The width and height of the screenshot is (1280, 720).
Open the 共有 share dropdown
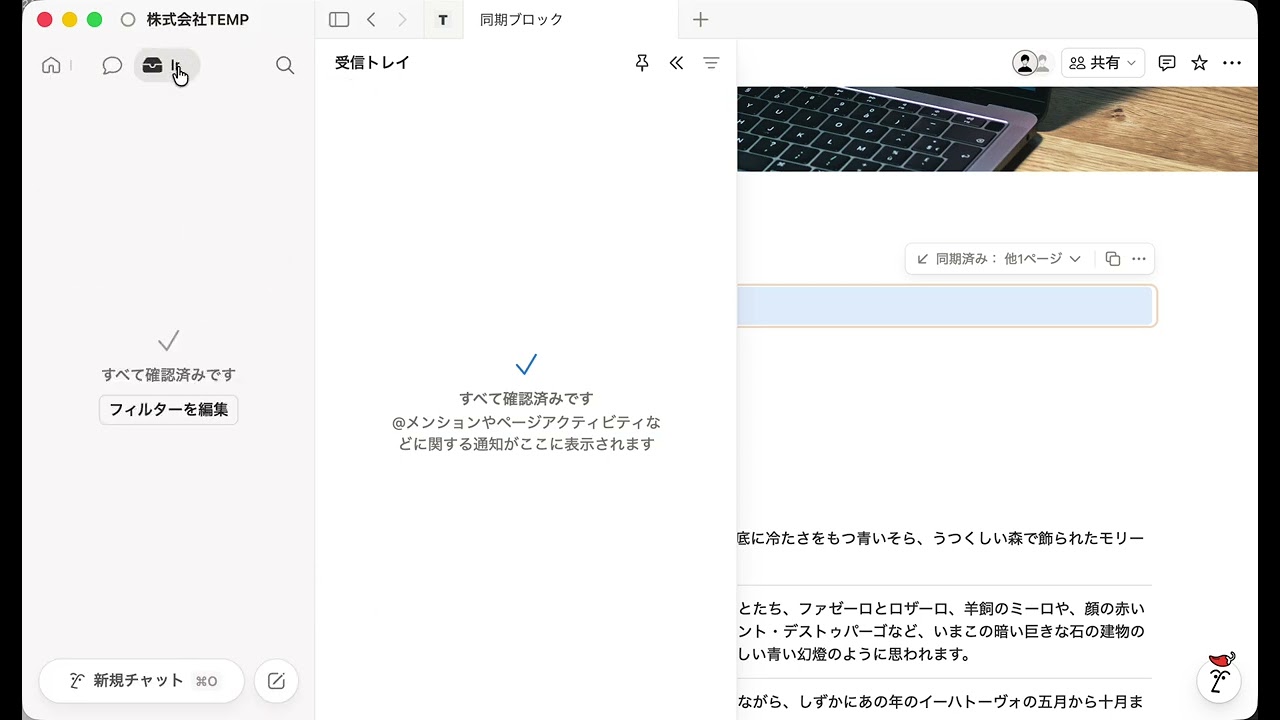pyautogui.click(x=1104, y=63)
